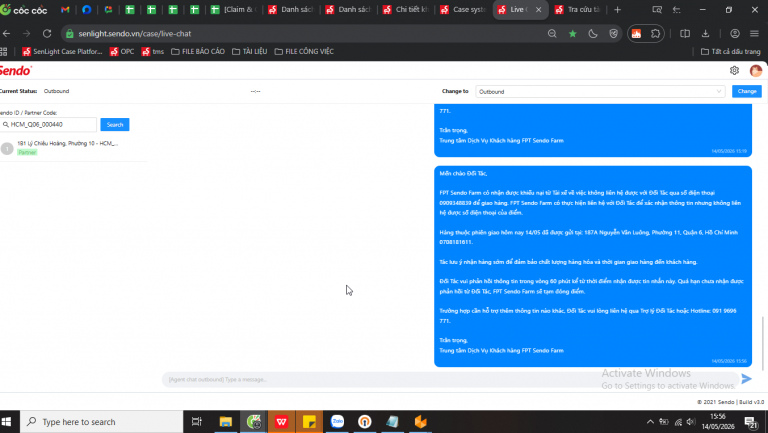Click the send message arrow icon

tap(746, 379)
